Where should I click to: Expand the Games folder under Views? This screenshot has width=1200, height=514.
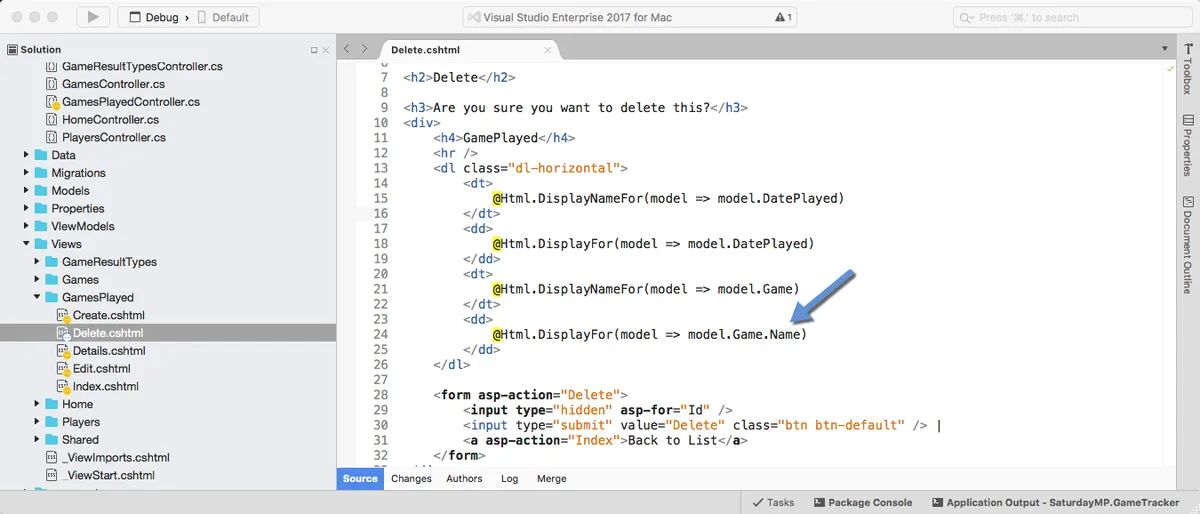[38, 280]
